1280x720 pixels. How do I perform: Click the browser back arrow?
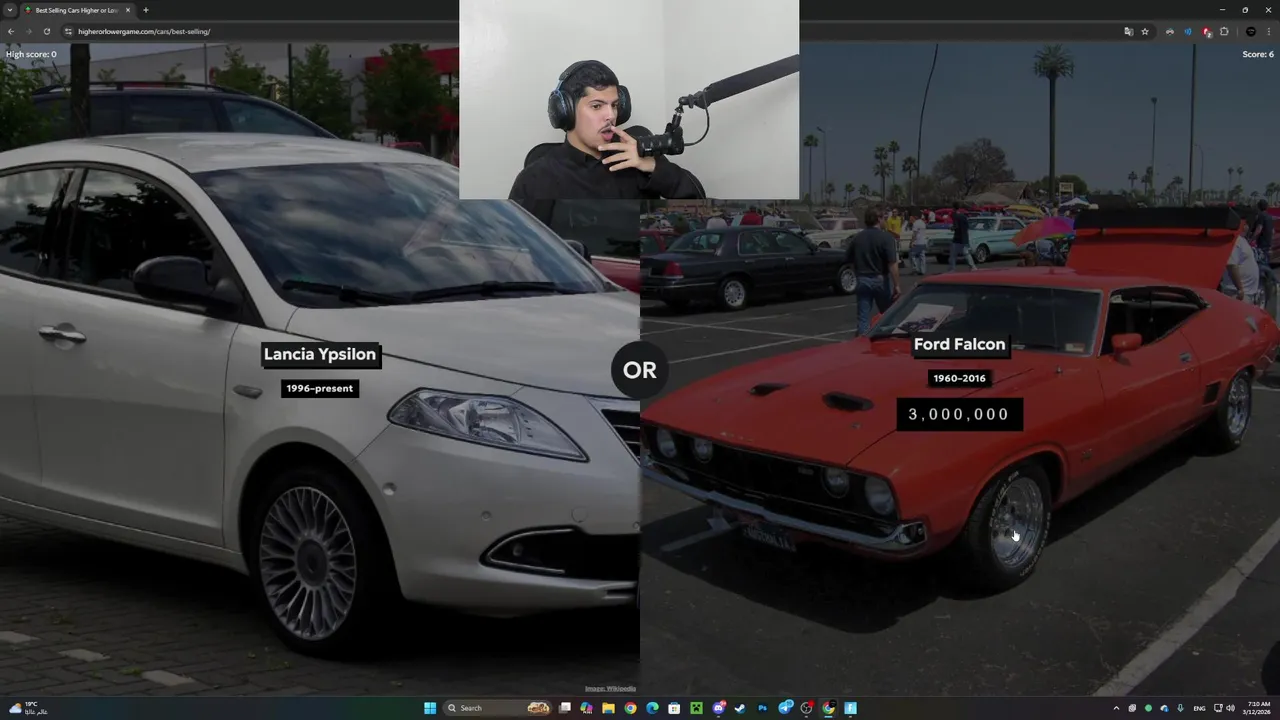pyautogui.click(x=11, y=31)
